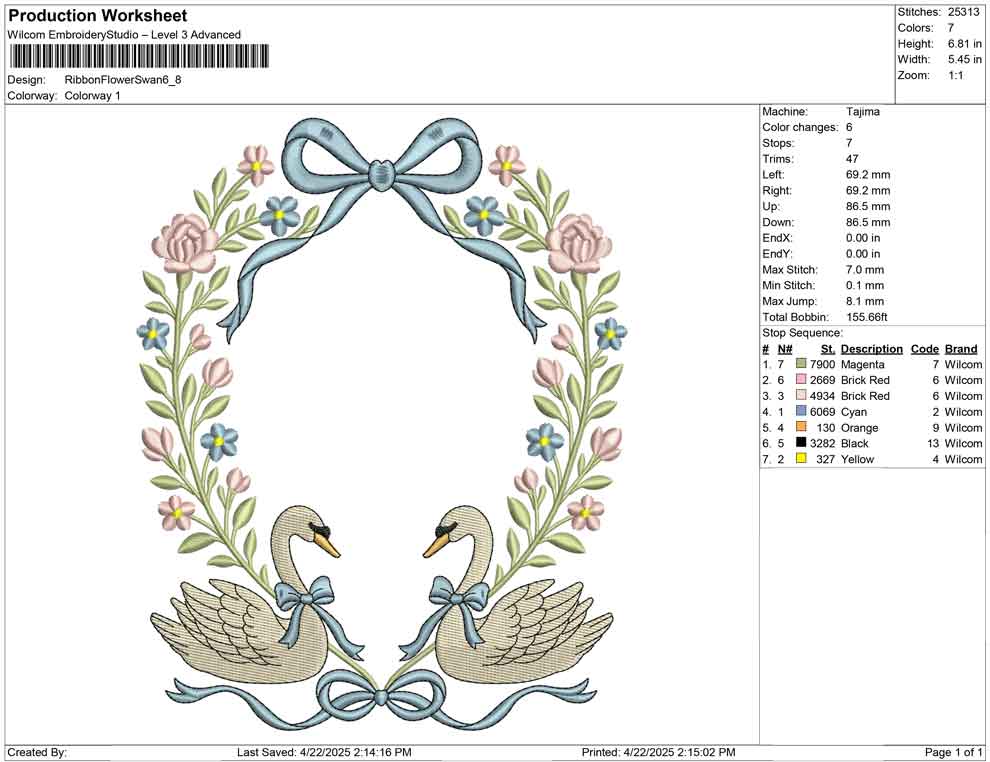990x762 pixels.
Task: Click the St. column header
Action: pyautogui.click(x=826, y=348)
